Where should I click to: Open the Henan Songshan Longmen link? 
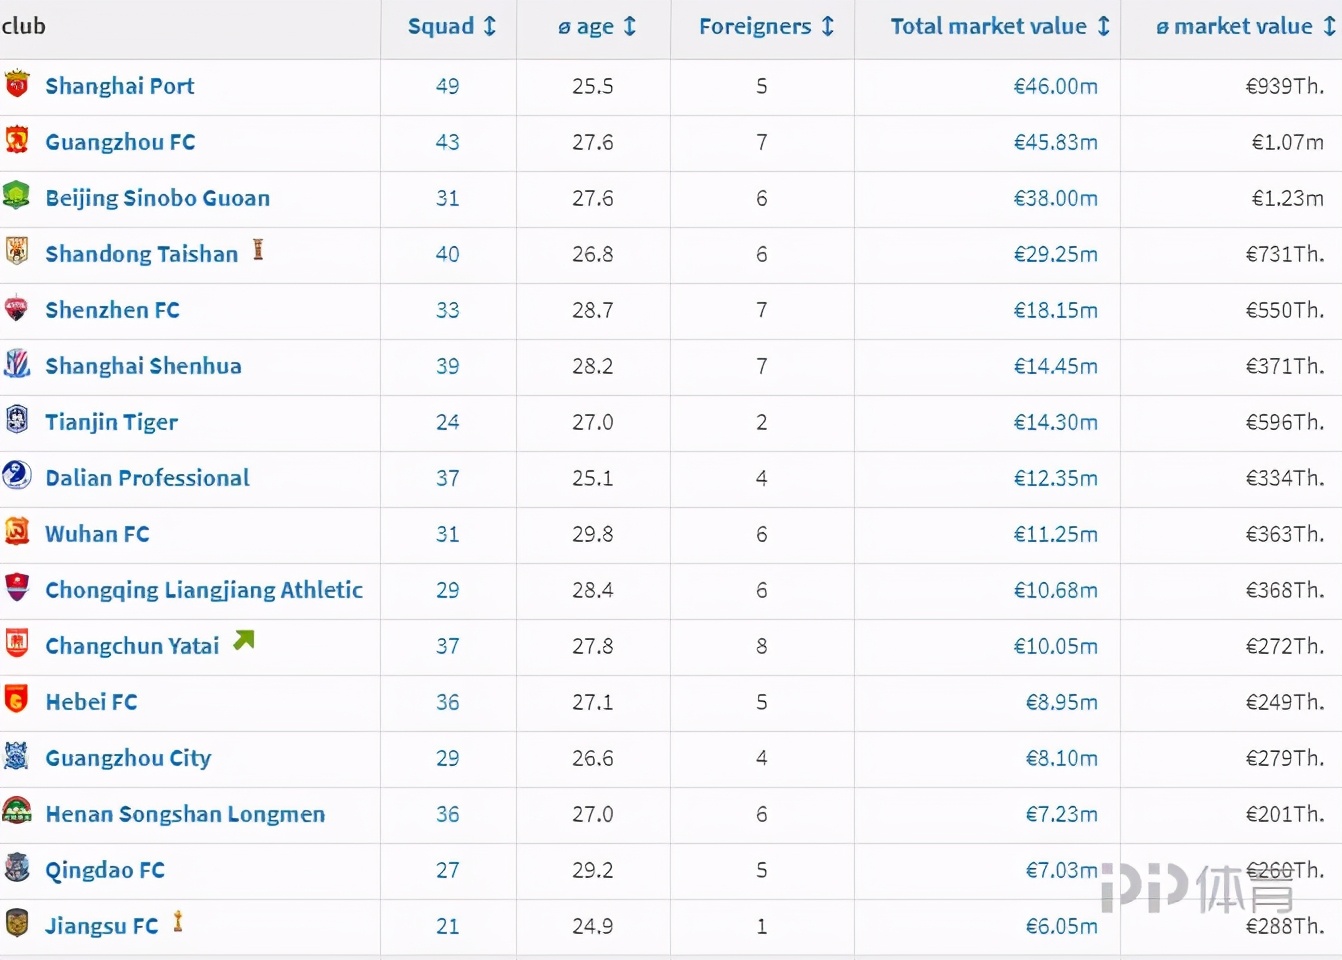(x=185, y=814)
